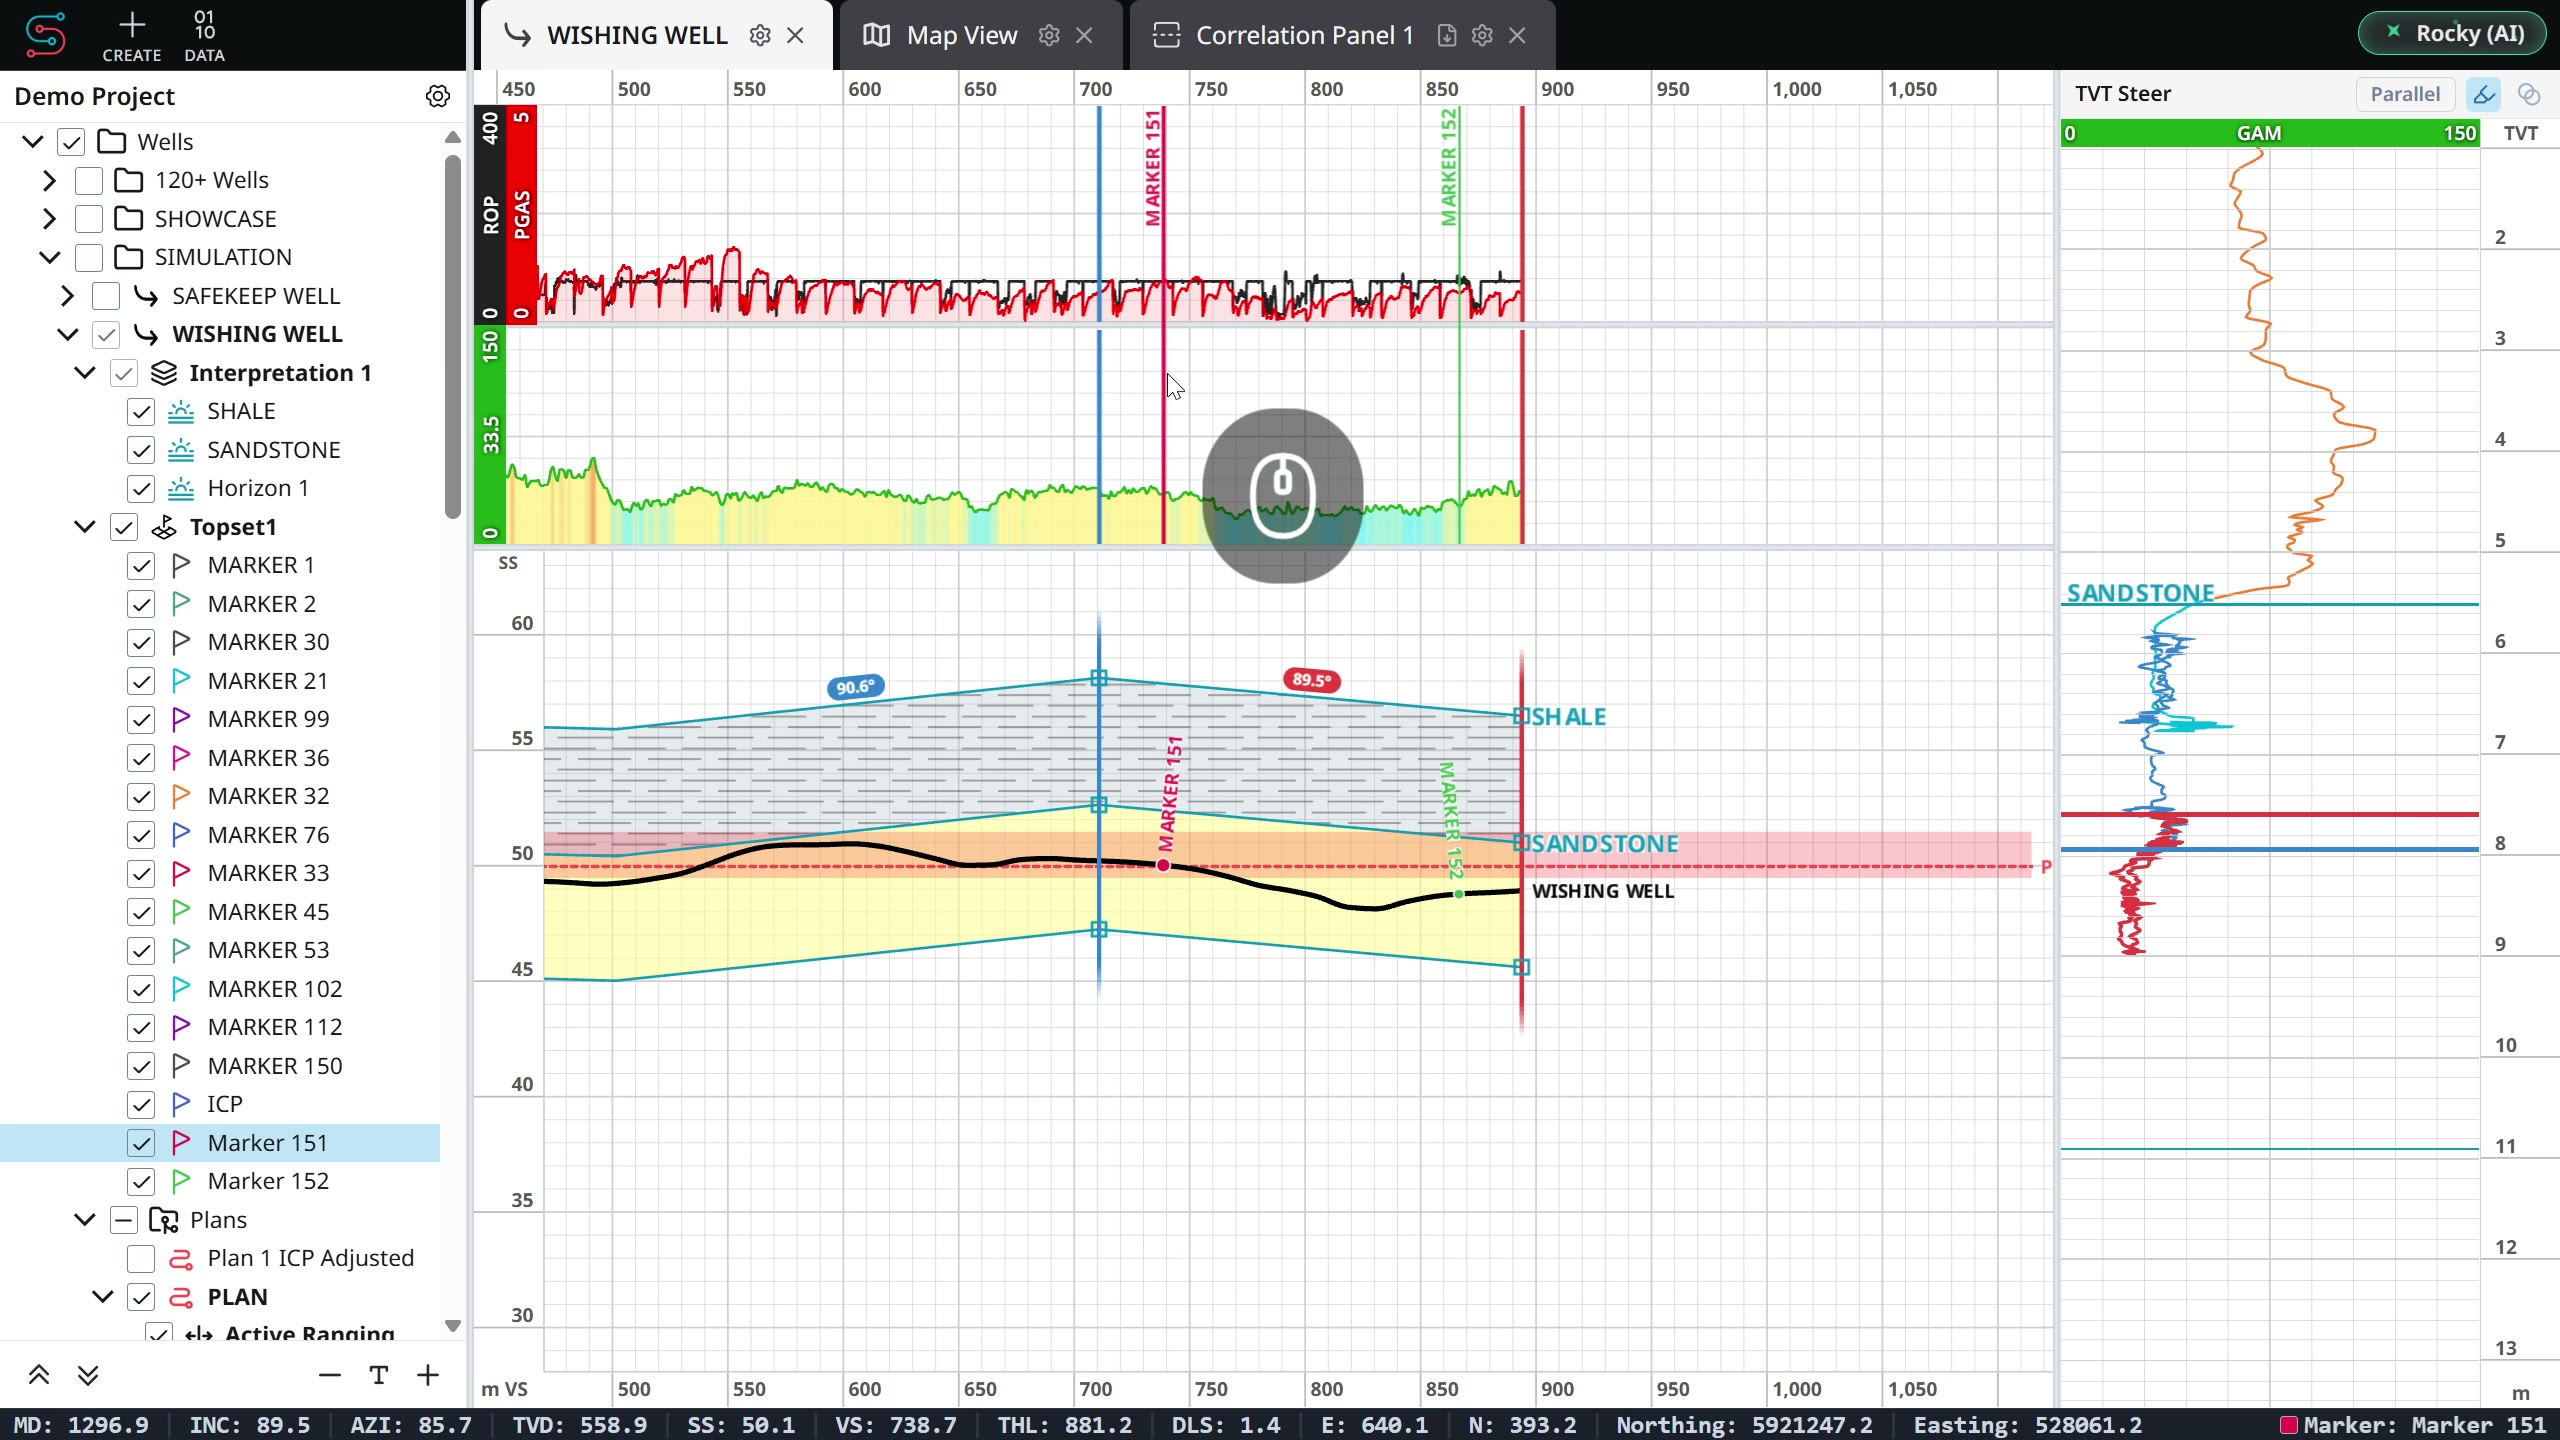The width and height of the screenshot is (2560, 1440).
Task: Enable Plan 1 ICP Adjusted checkbox
Action: [x=141, y=1258]
